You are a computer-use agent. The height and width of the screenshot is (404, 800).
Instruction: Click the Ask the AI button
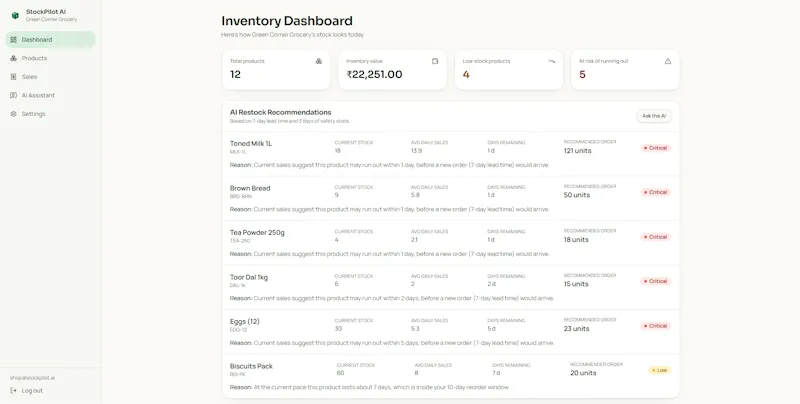point(654,116)
